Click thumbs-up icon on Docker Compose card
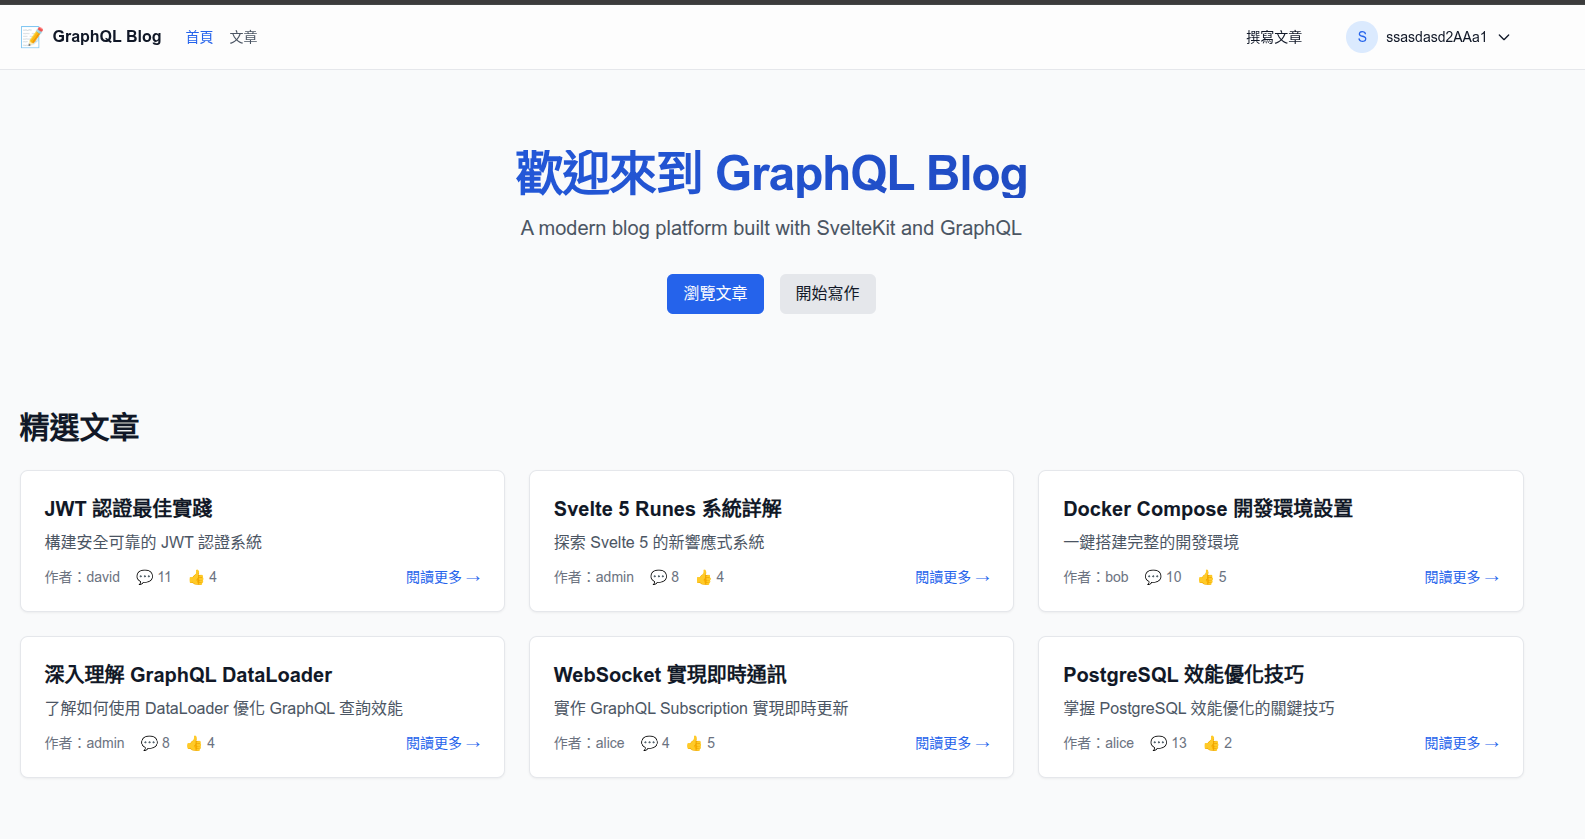The image size is (1585, 839). pyautogui.click(x=1206, y=577)
